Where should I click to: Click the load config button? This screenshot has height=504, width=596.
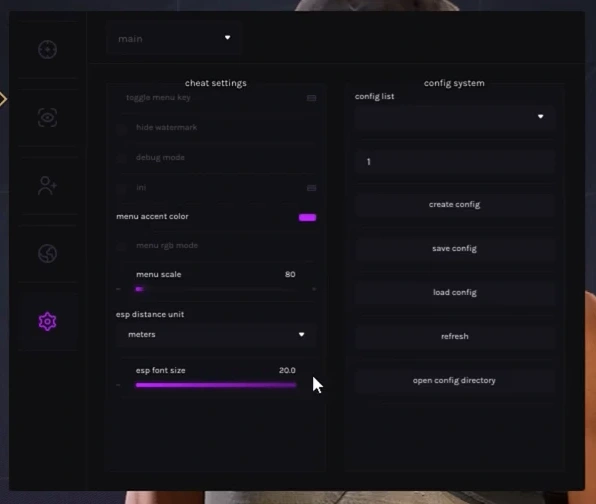pyautogui.click(x=455, y=293)
